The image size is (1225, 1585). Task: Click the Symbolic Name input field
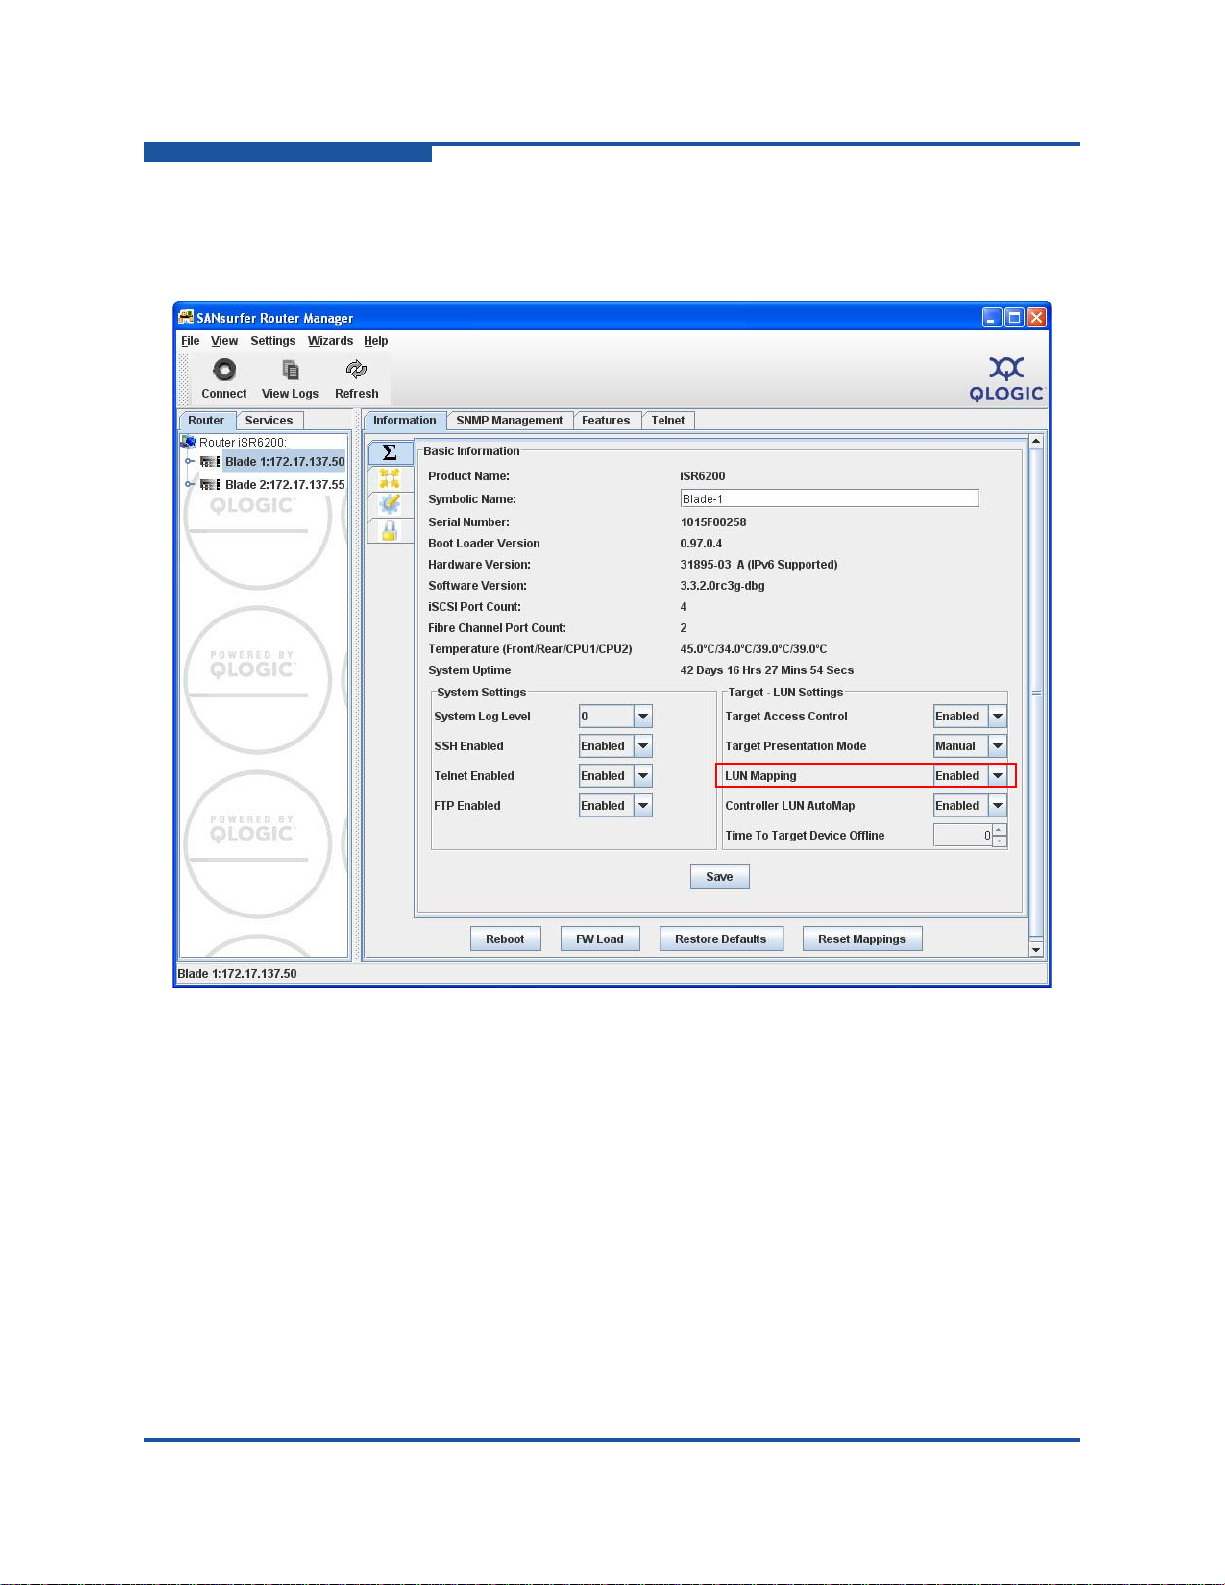pos(829,499)
